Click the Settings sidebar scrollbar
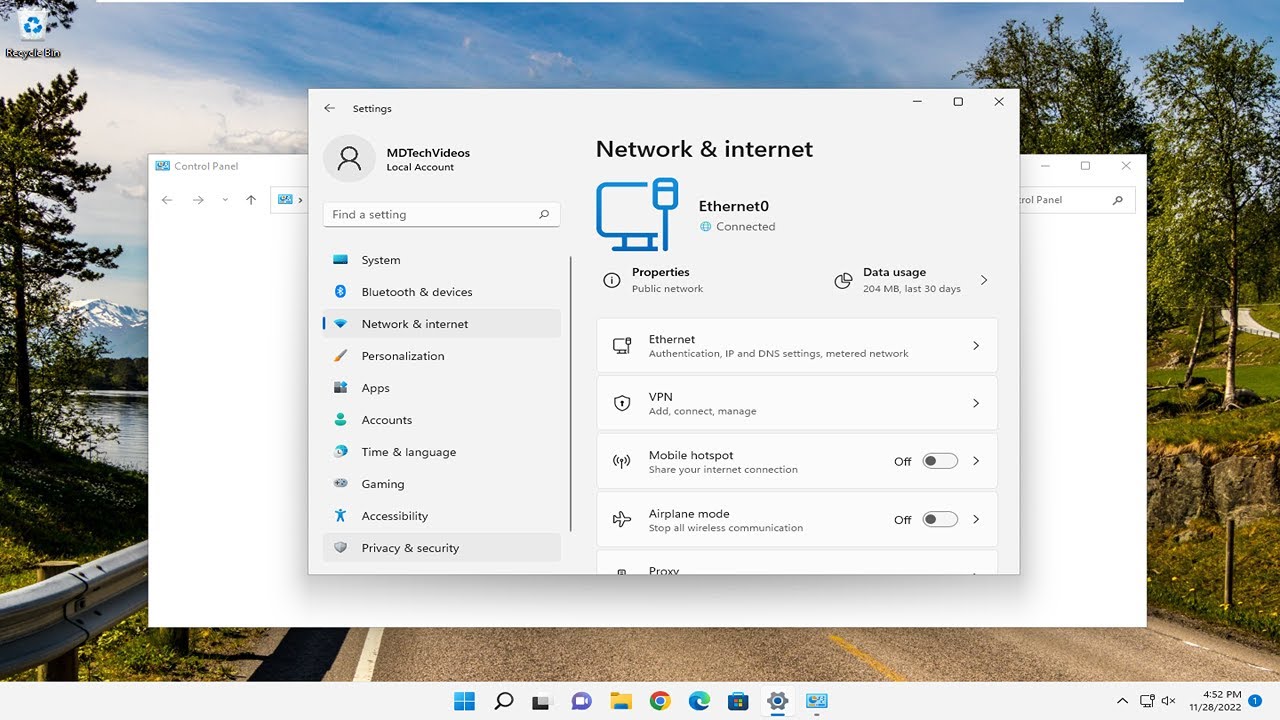1280x720 pixels. click(x=570, y=393)
